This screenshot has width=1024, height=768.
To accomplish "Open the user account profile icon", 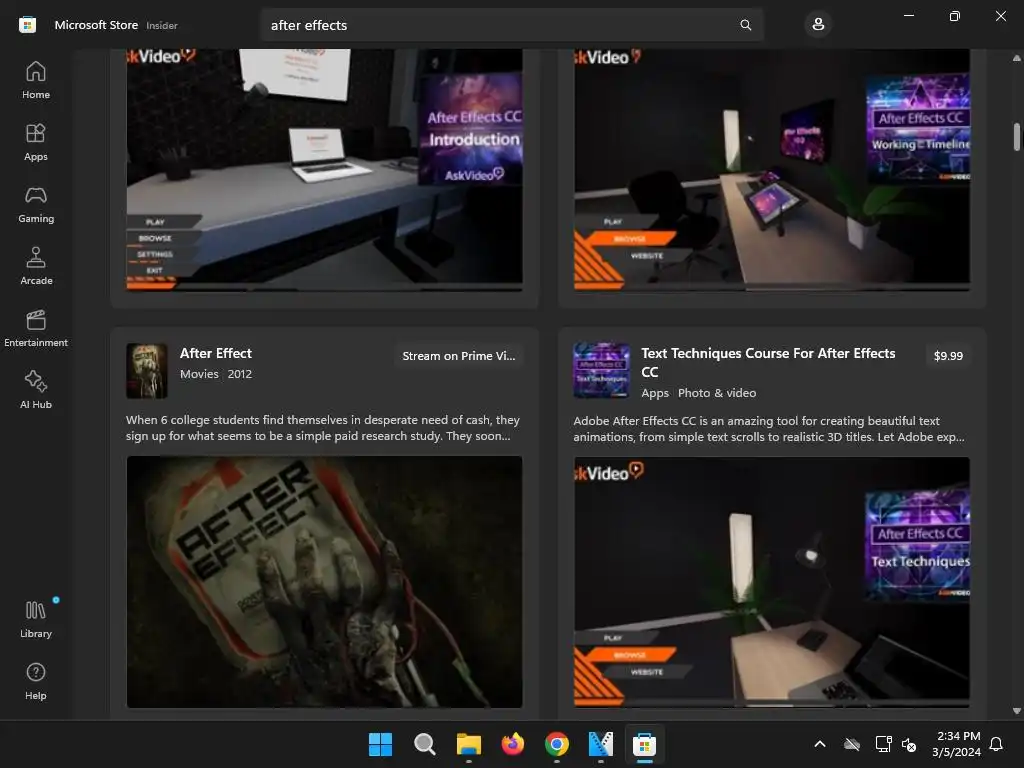I will (818, 25).
